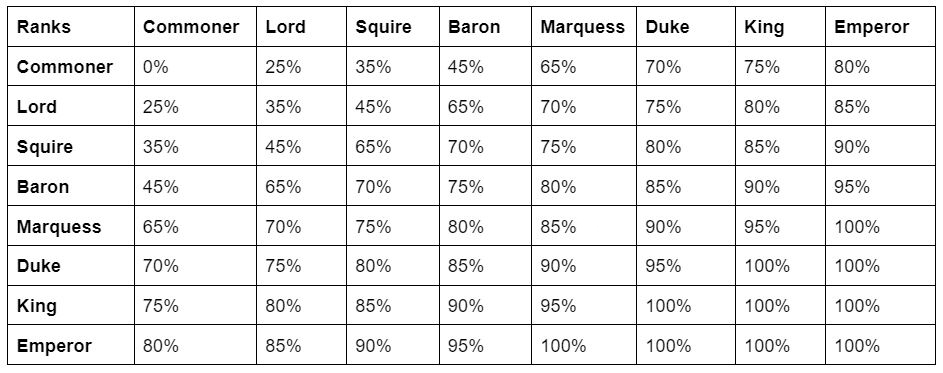
Task: Select the Lord column header
Action: click(x=301, y=26)
